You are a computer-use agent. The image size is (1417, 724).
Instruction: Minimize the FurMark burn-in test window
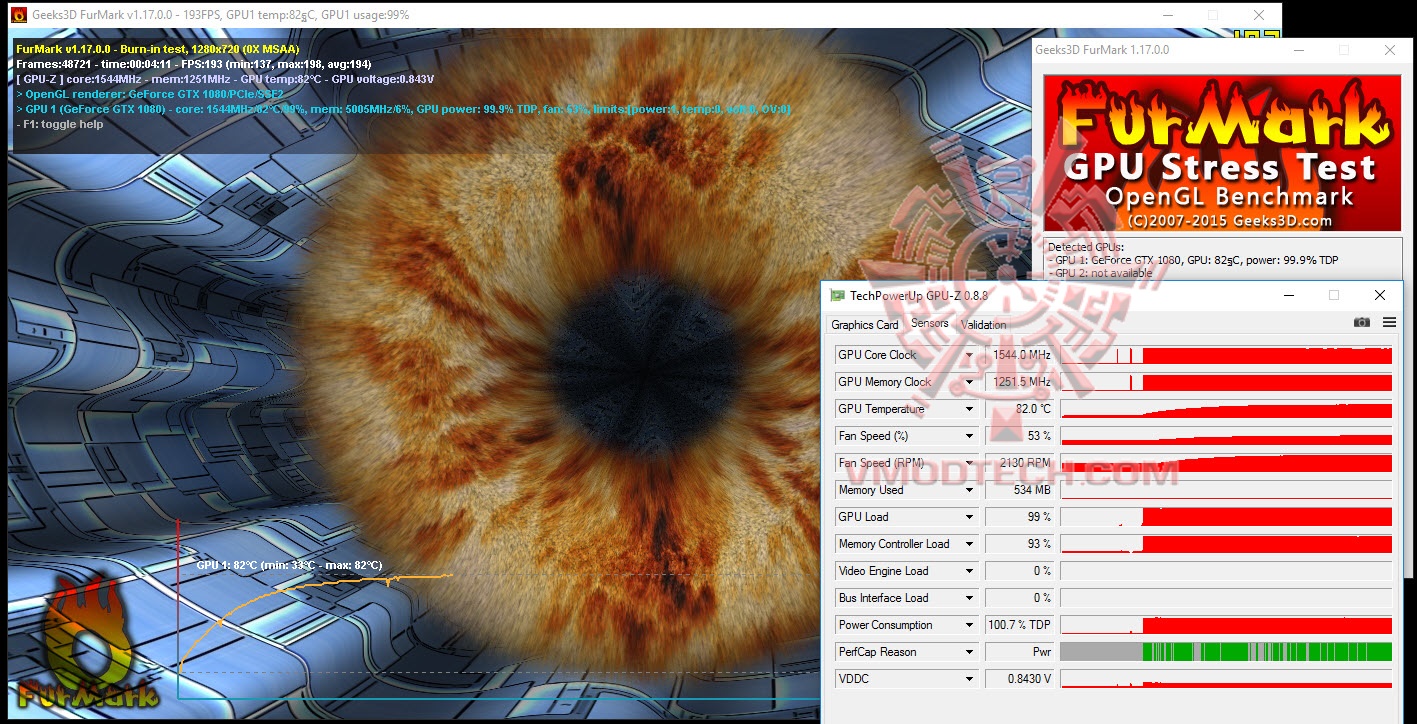pyautogui.click(x=1167, y=15)
